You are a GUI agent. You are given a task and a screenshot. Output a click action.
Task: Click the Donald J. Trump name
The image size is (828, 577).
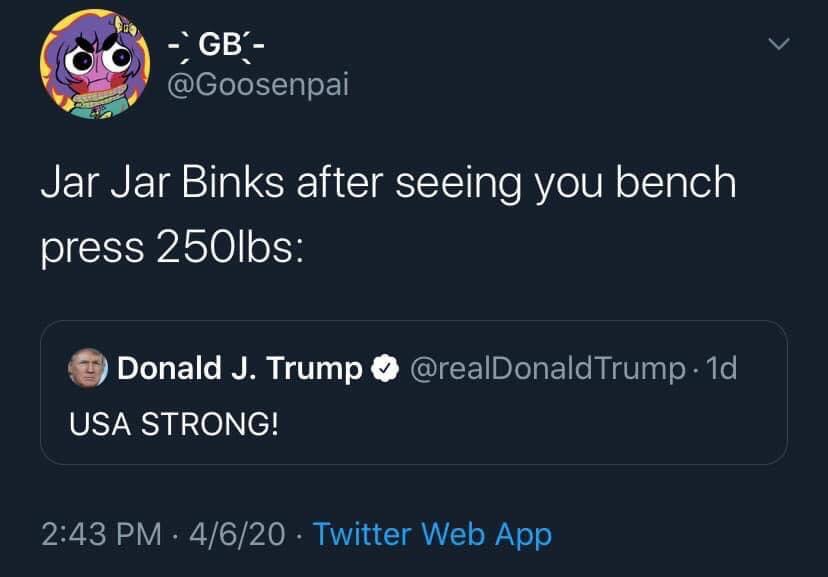coord(239,369)
